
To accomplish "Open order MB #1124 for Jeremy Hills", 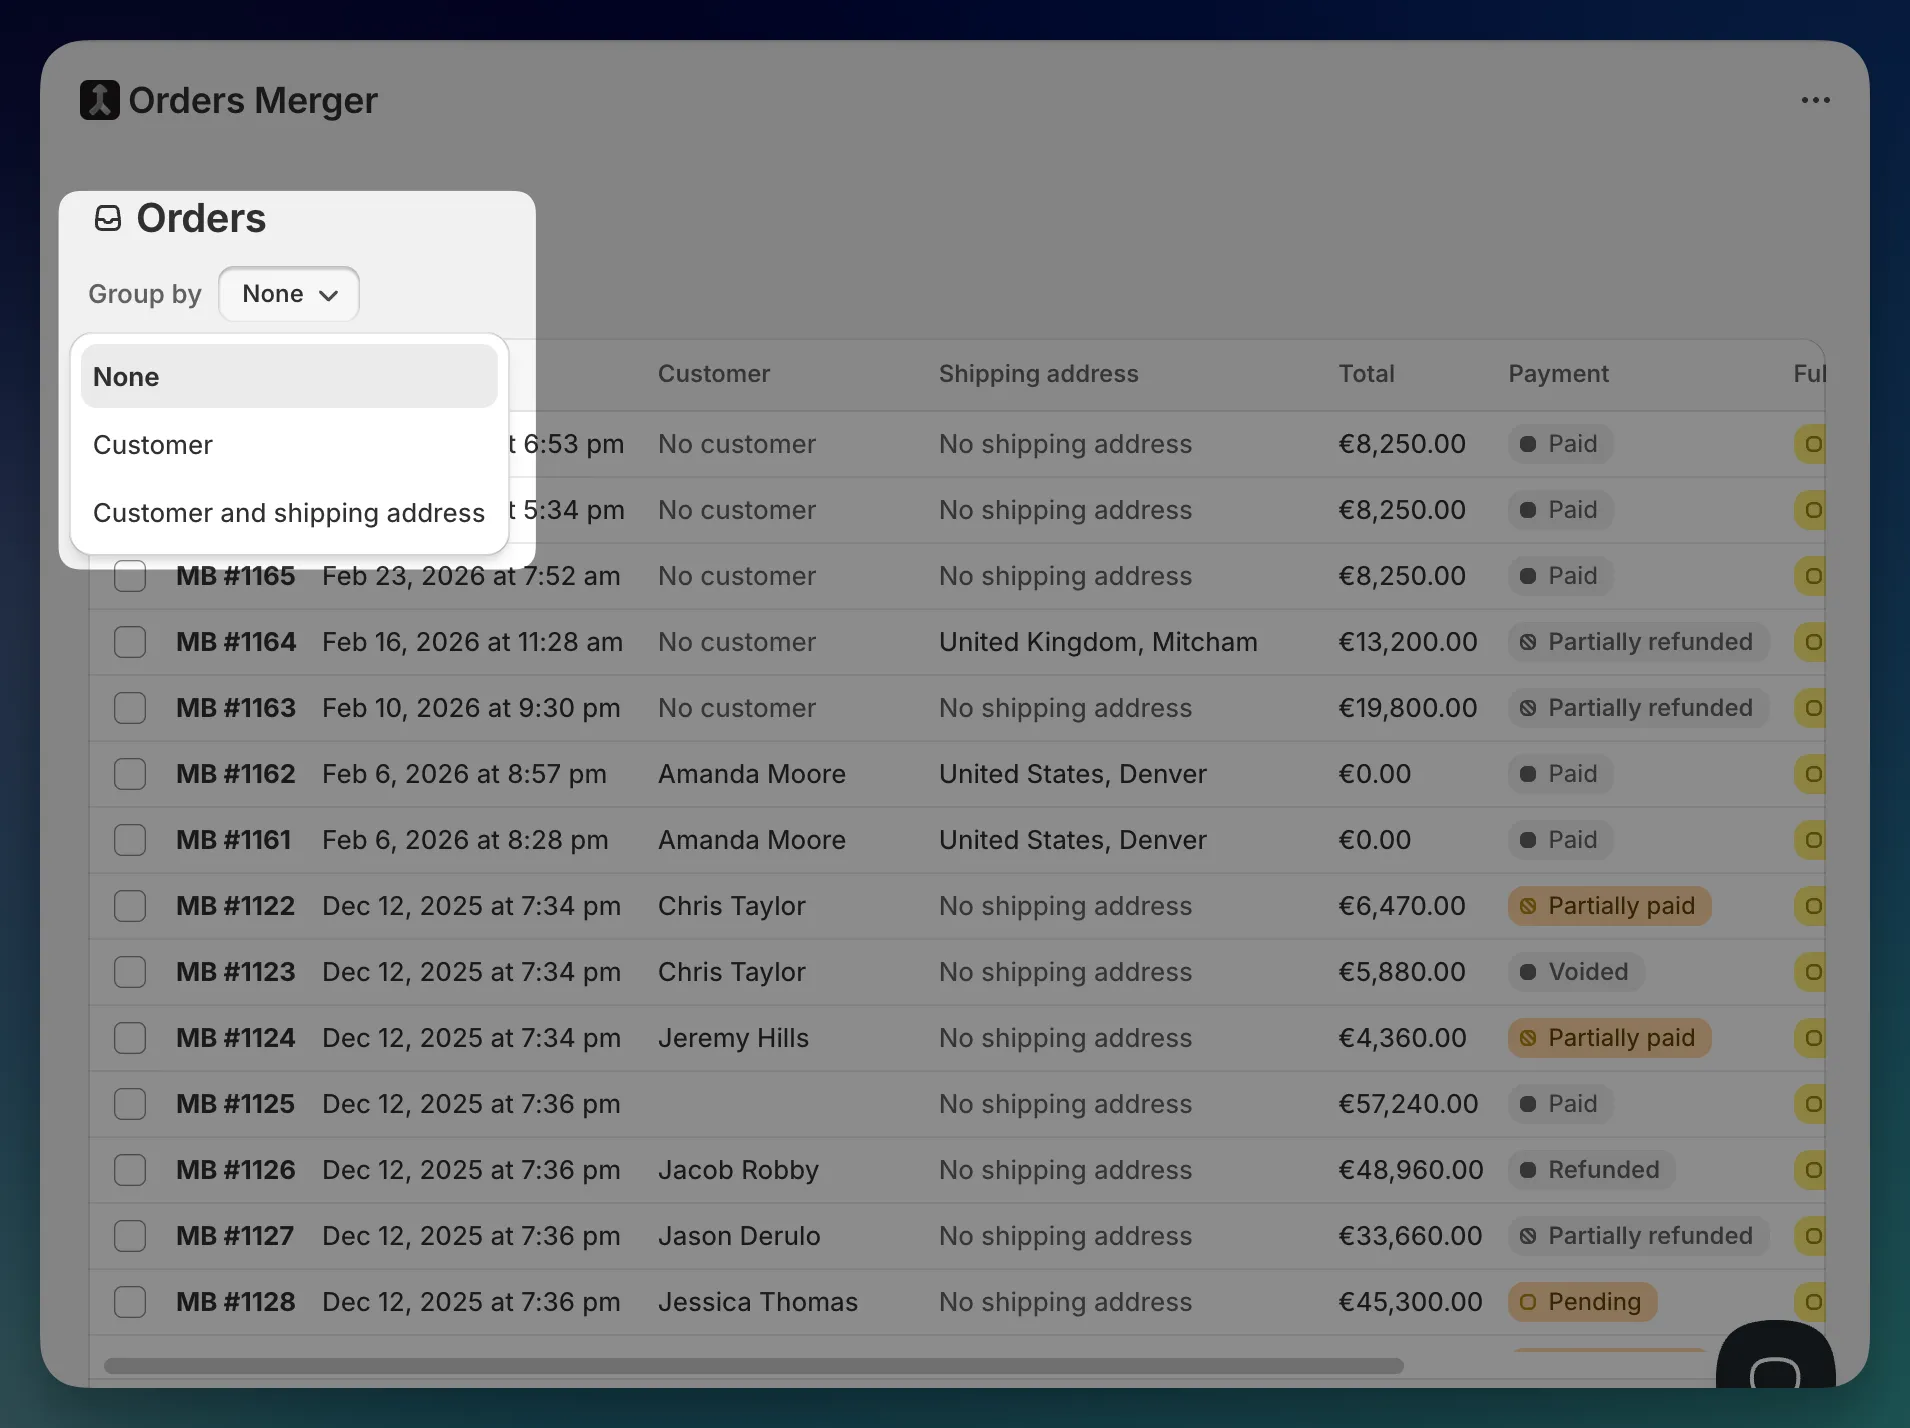I will point(236,1038).
